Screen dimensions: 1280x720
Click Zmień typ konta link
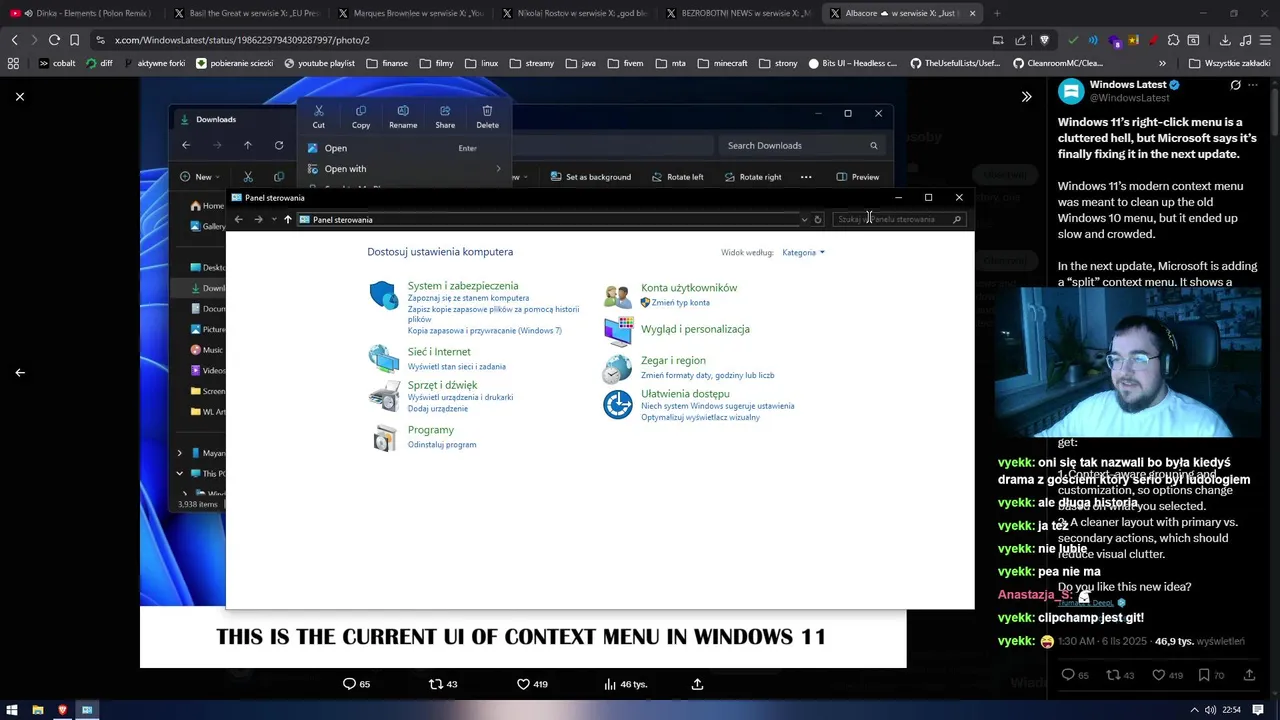coord(680,302)
